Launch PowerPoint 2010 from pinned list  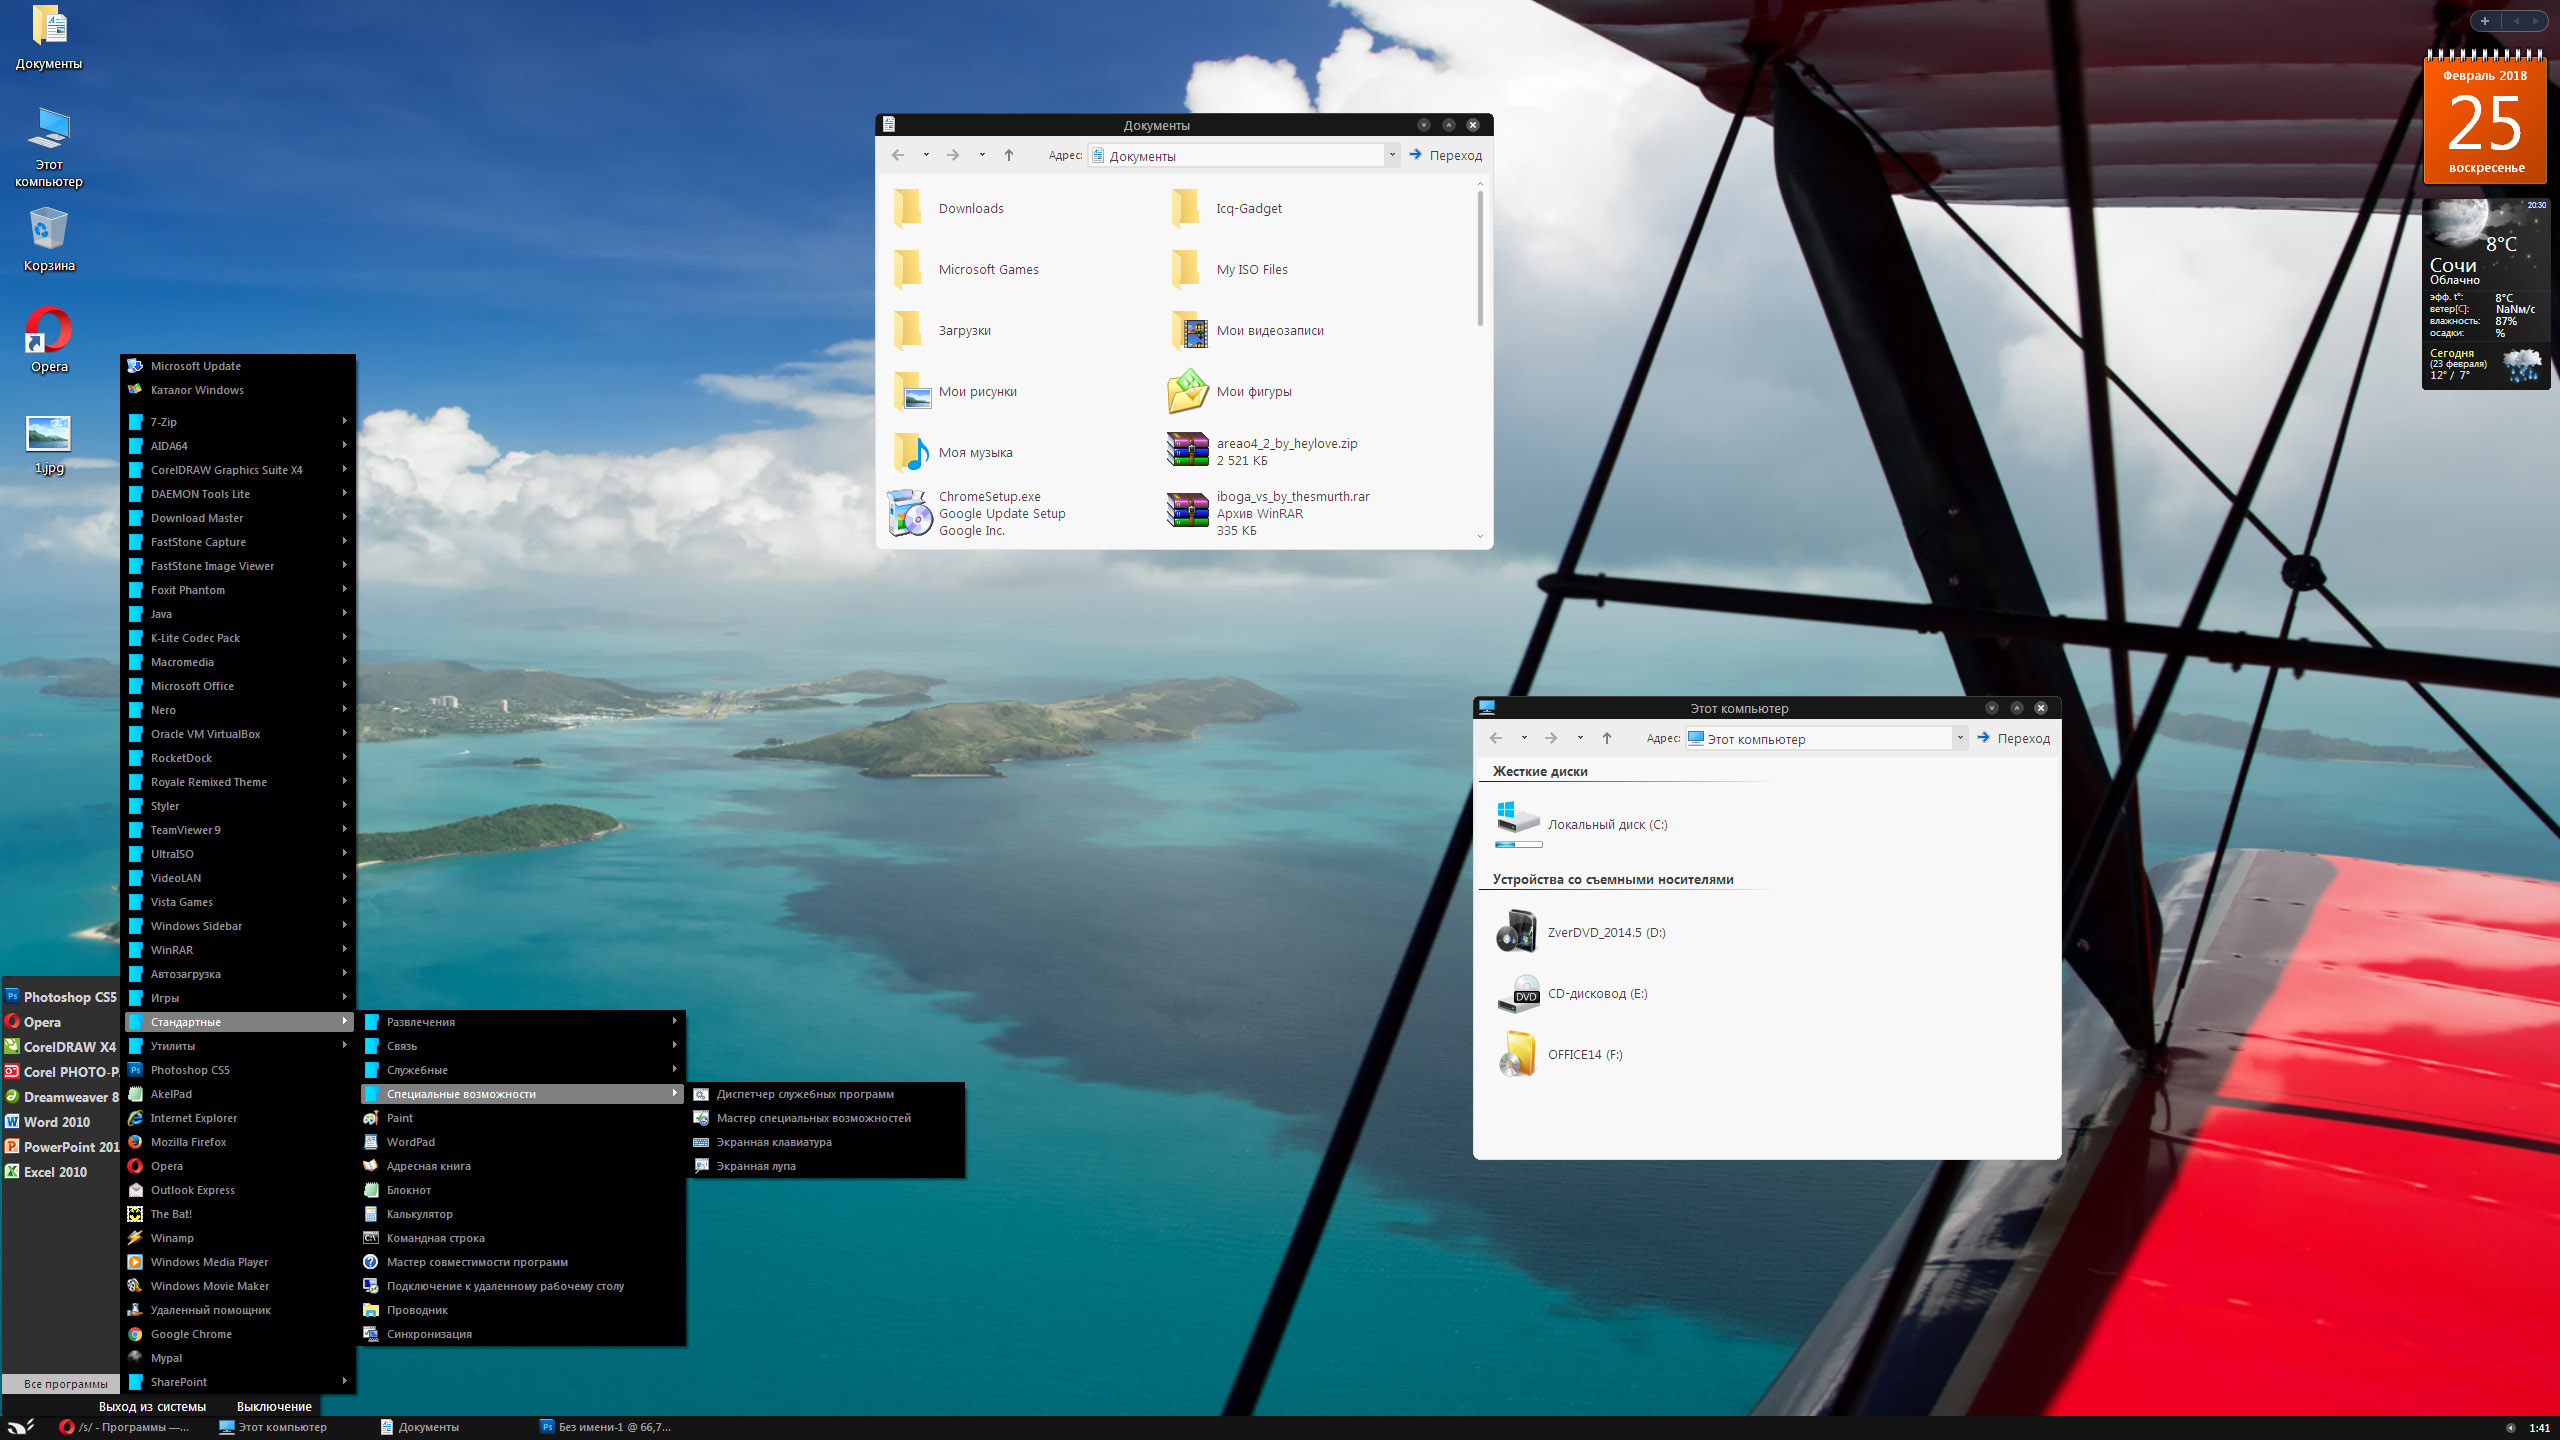click(x=62, y=1147)
